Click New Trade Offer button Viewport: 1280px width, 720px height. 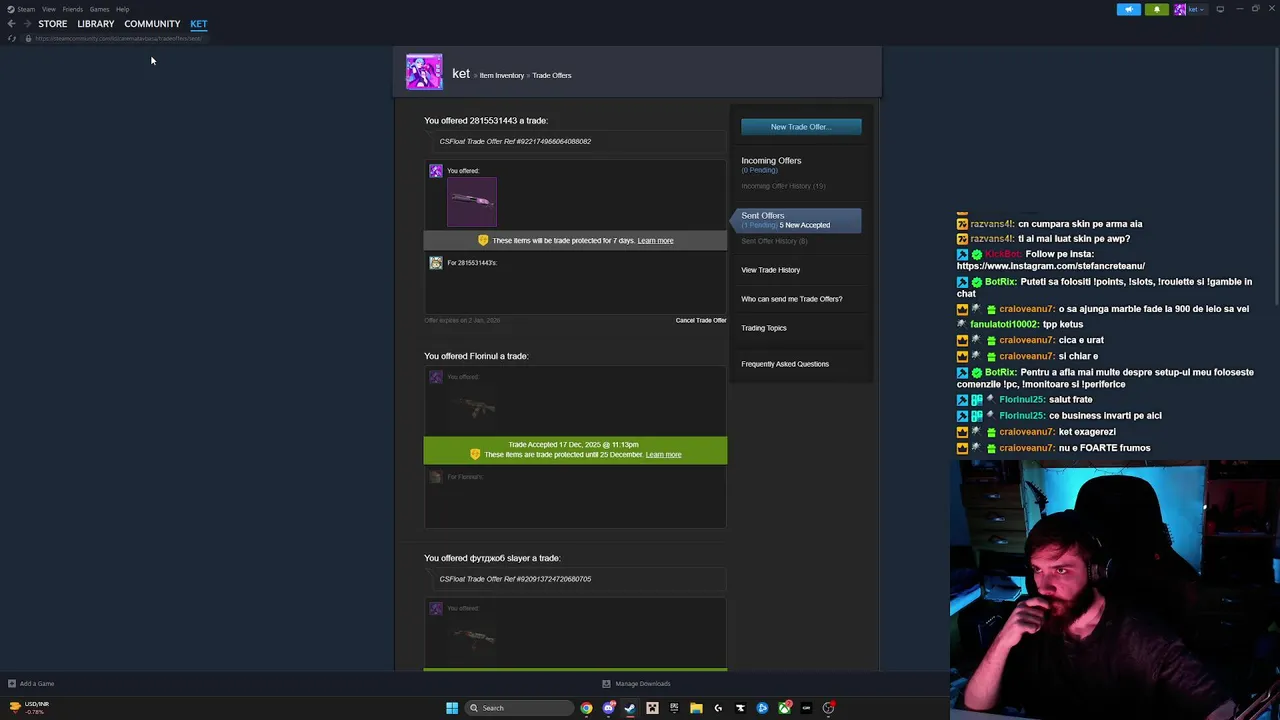(801, 127)
